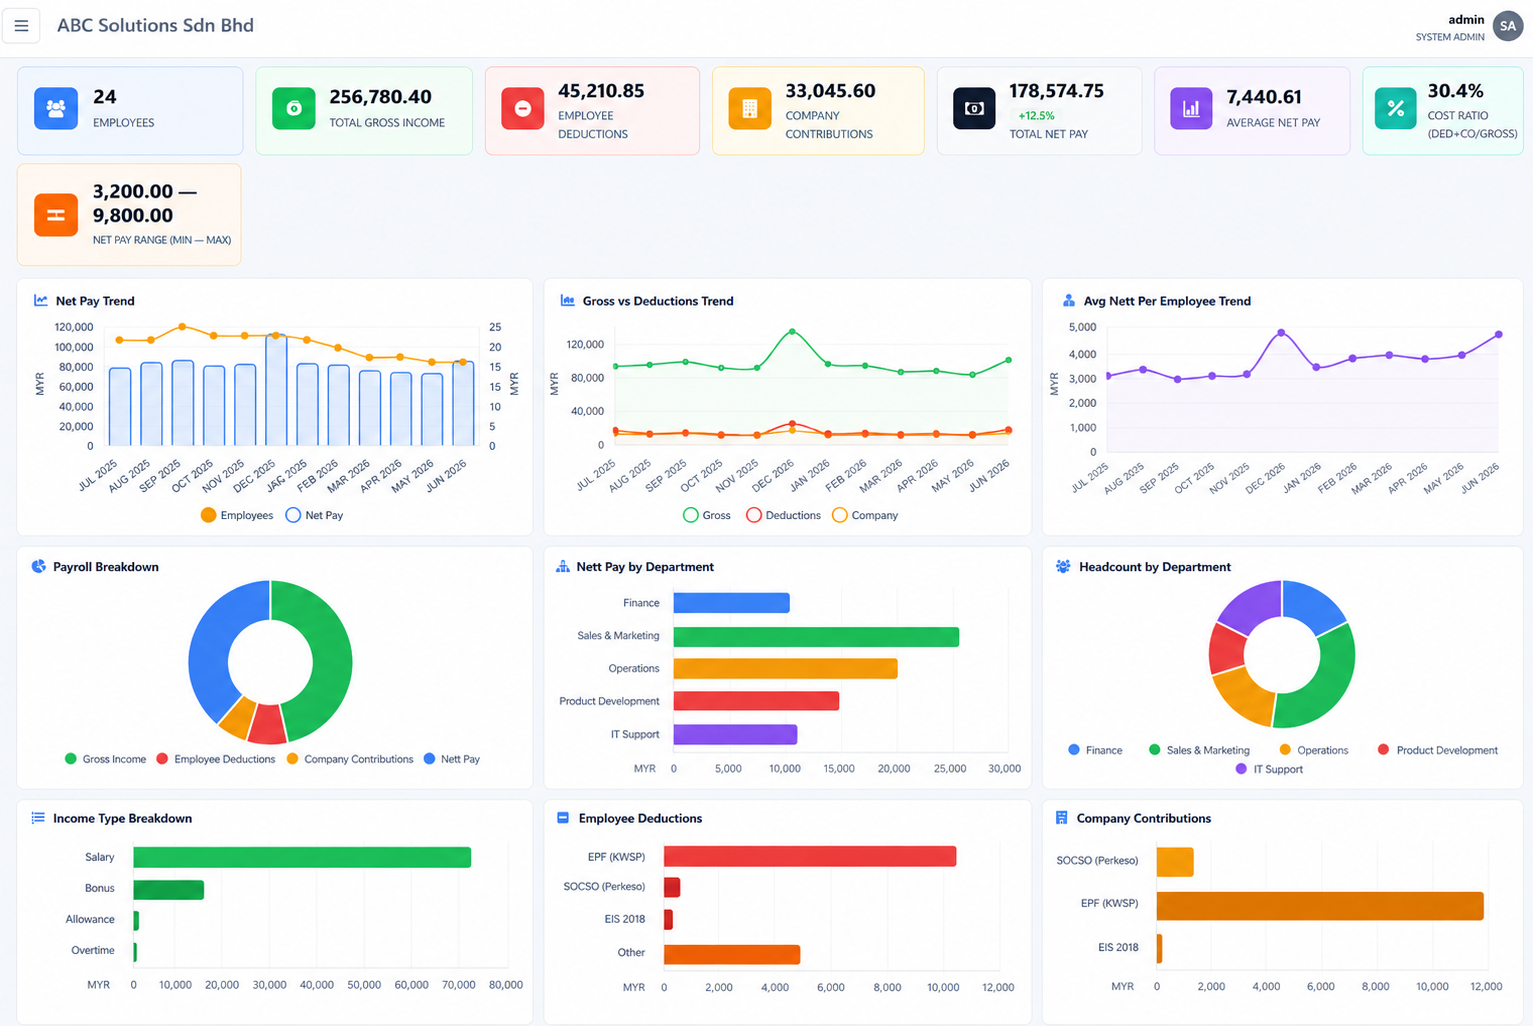The width and height of the screenshot is (1533, 1026).
Task: Click the SYSTEM ADMIN role label
Action: (x=1450, y=37)
